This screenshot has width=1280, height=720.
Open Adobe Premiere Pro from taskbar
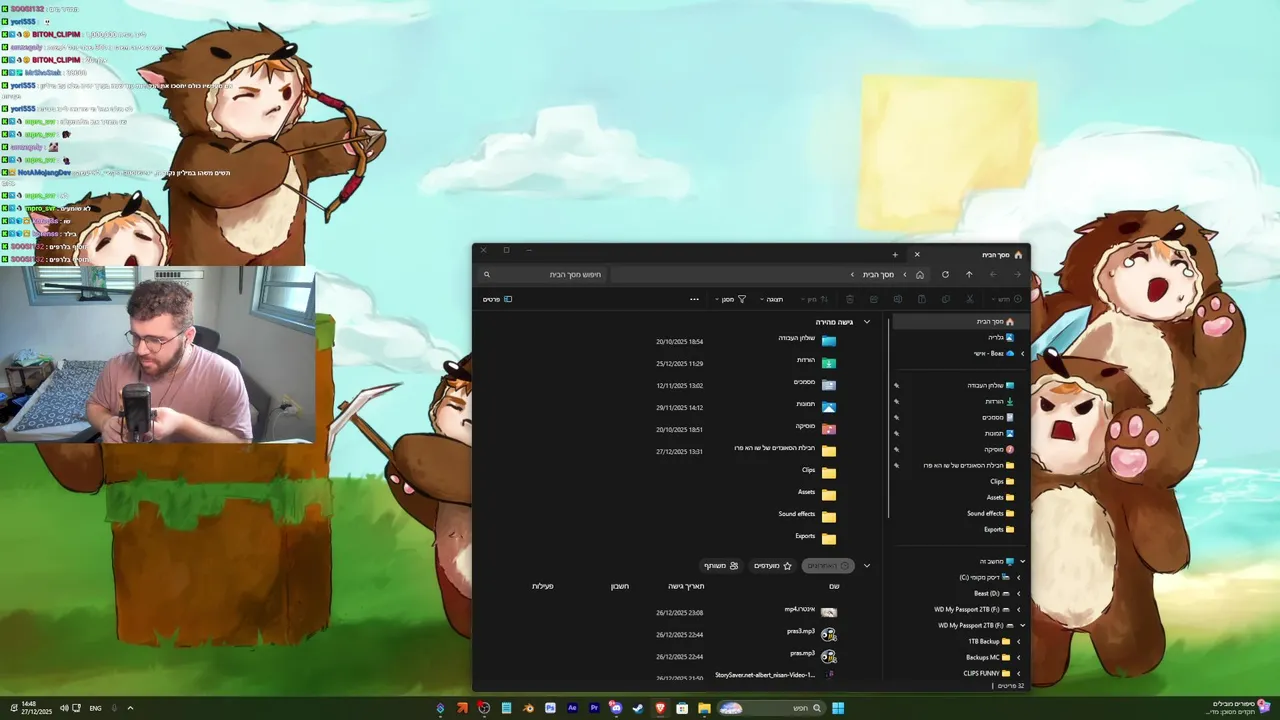[x=594, y=708]
